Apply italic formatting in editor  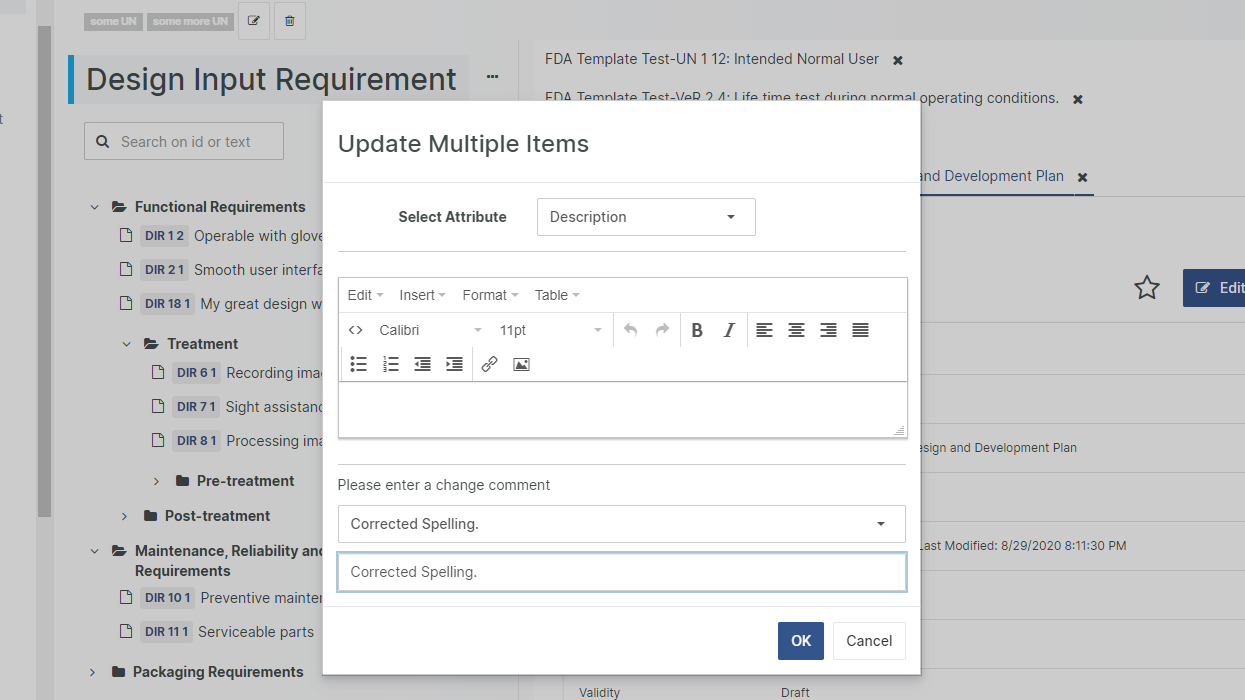point(729,330)
